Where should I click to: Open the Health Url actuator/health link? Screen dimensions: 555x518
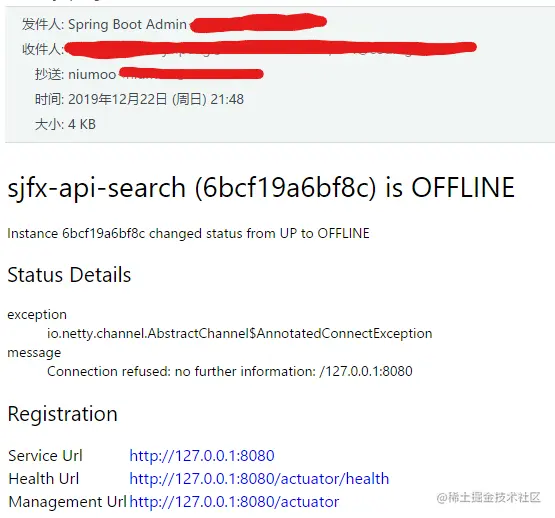[259, 479]
